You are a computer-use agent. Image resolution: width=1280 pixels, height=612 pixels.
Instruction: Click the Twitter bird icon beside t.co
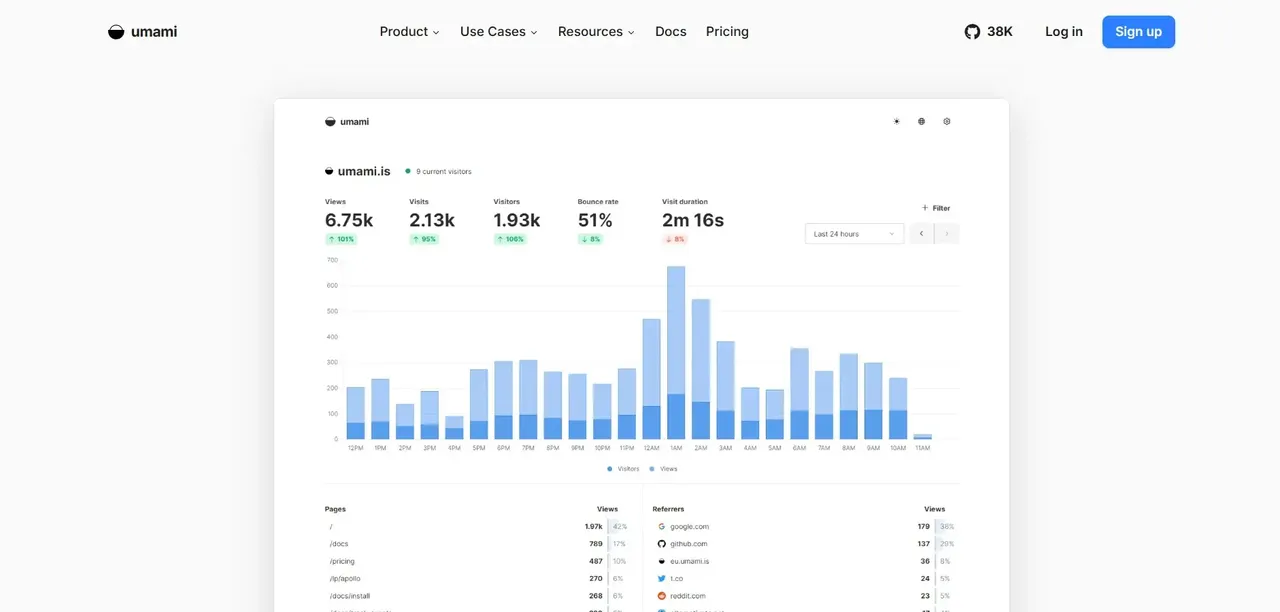(661, 579)
